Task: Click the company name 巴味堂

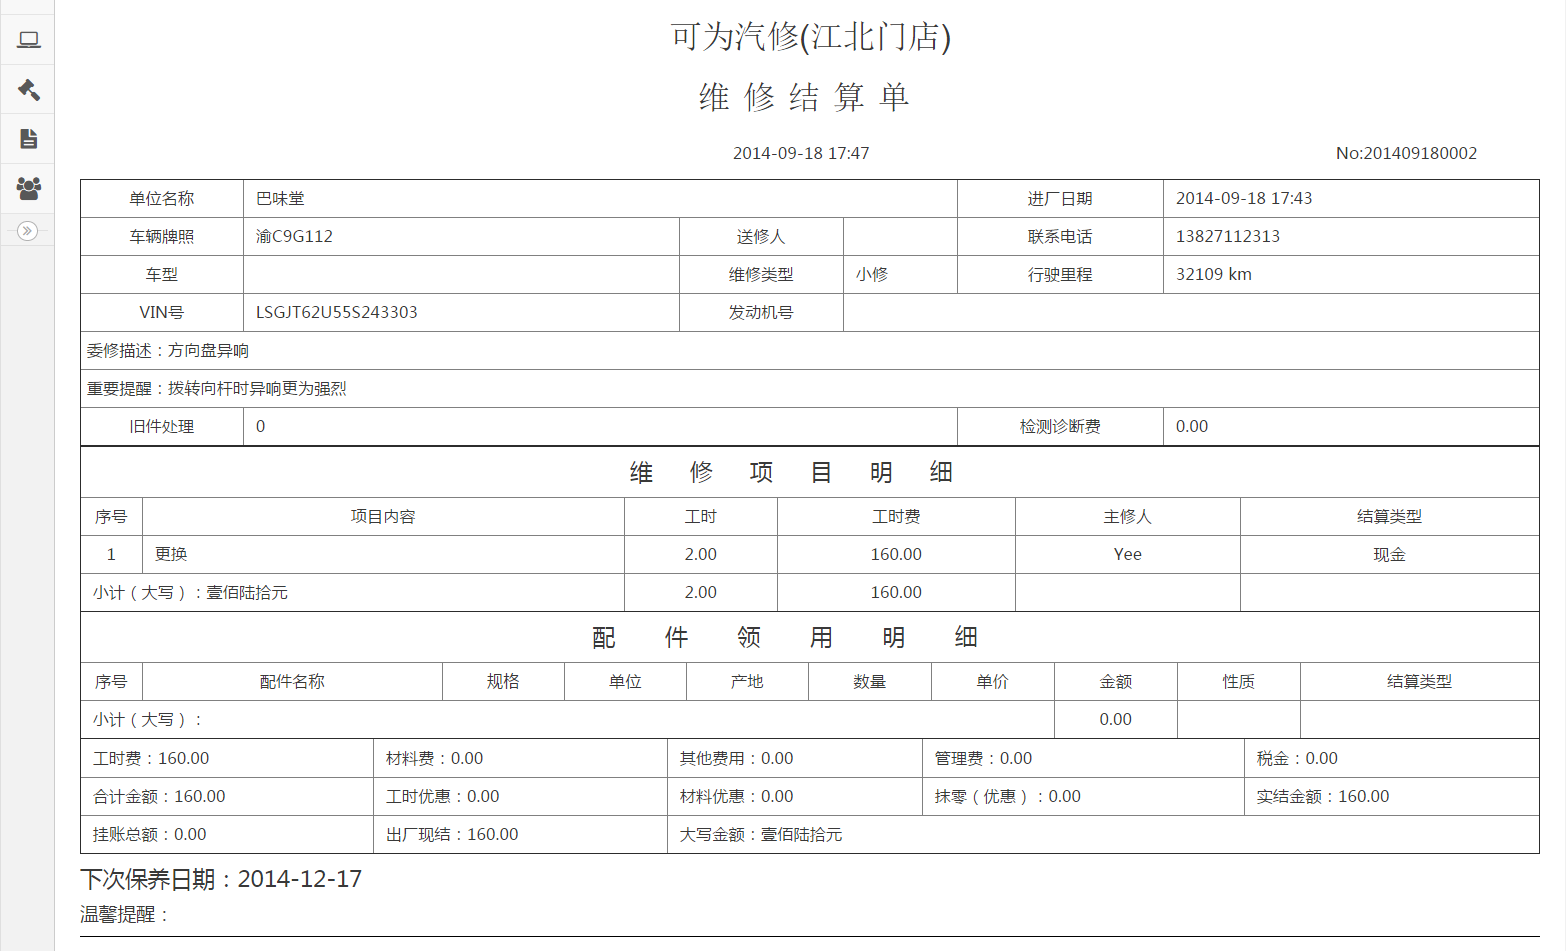Action: point(280,198)
